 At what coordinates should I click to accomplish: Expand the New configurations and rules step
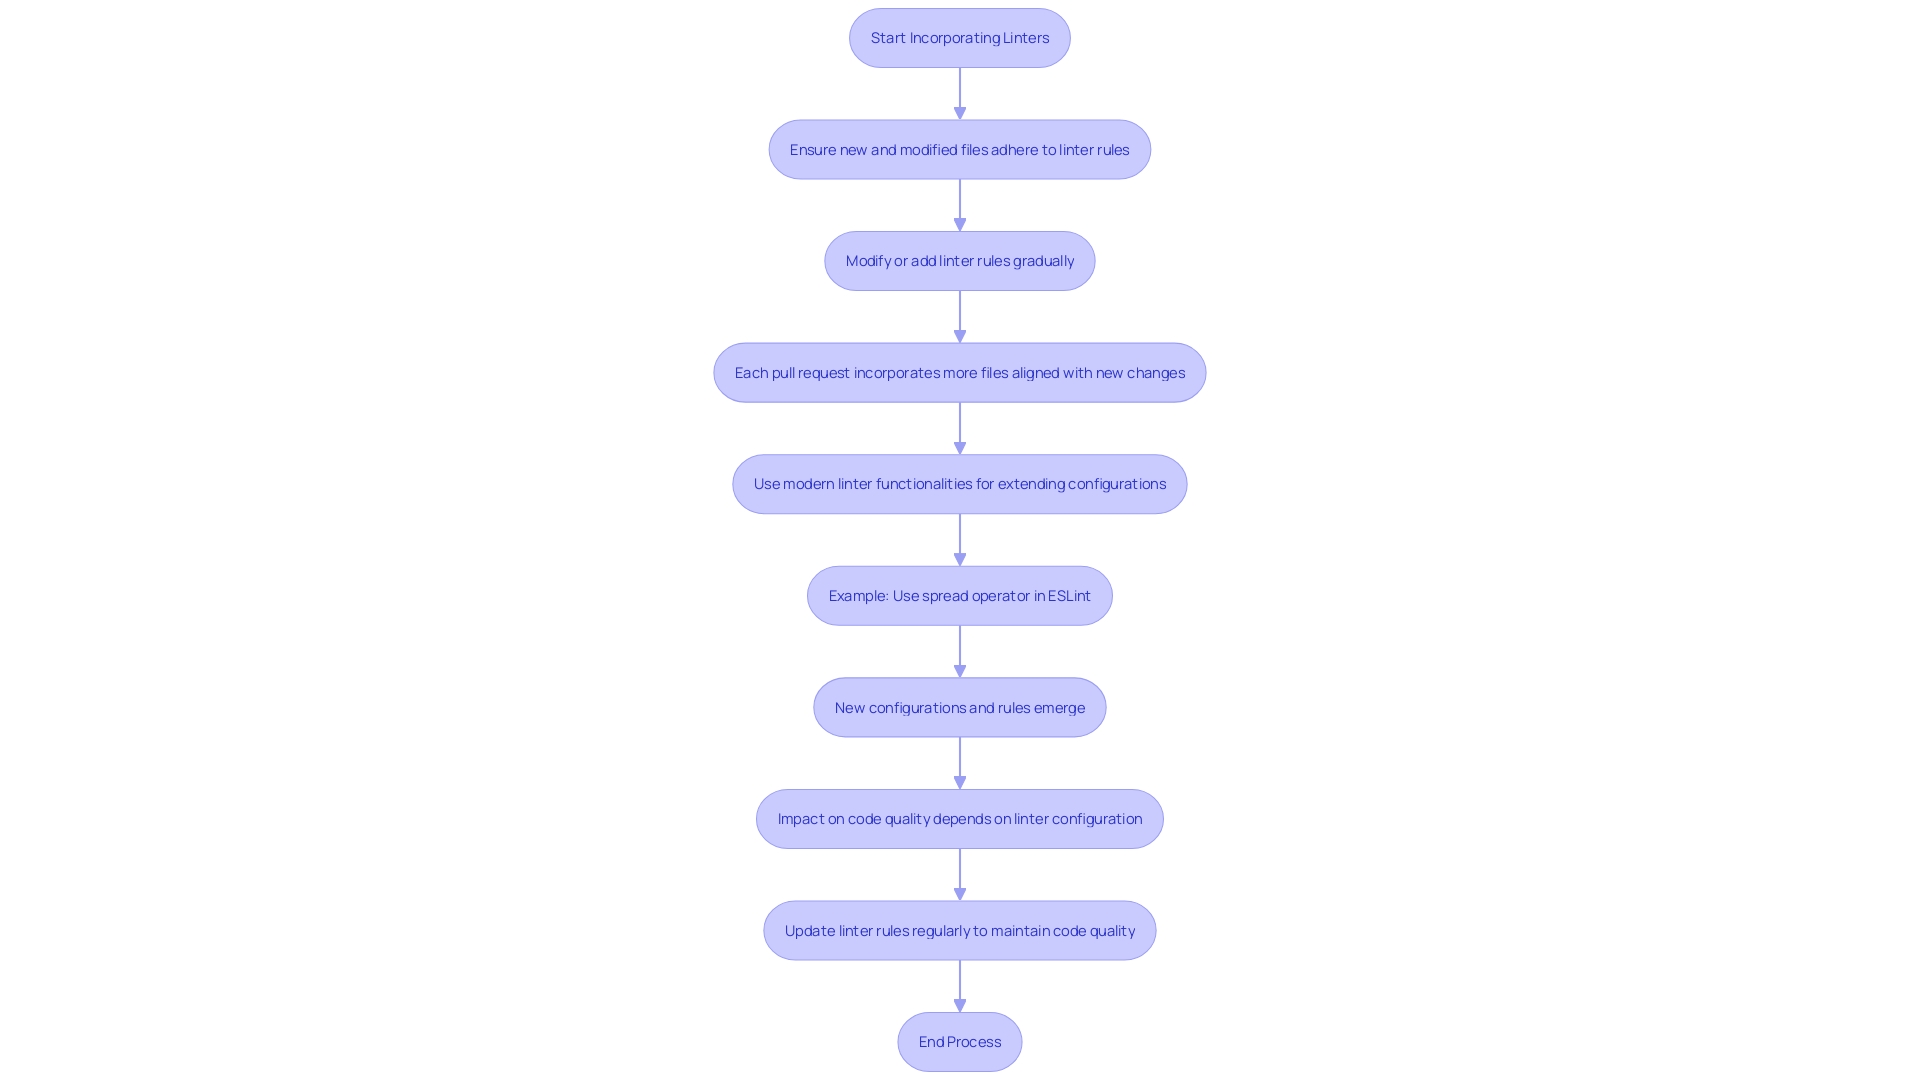pos(959,705)
